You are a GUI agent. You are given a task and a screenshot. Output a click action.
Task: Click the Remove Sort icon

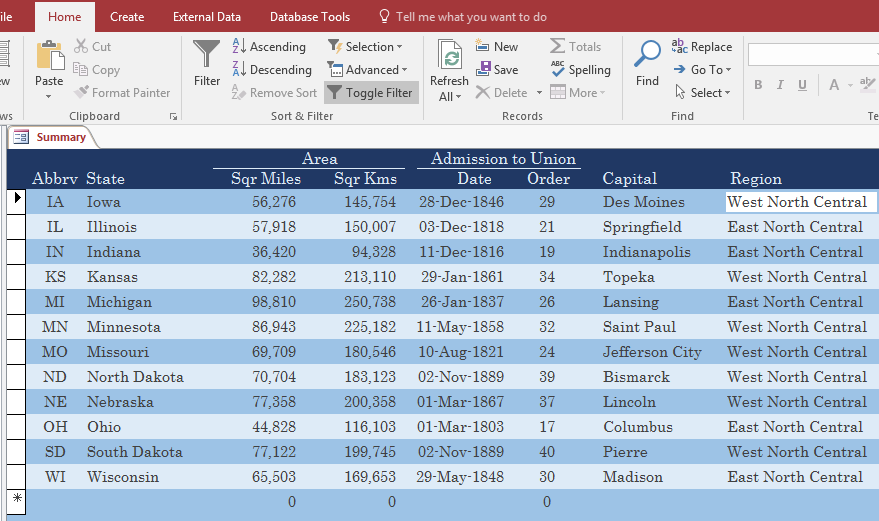239,92
